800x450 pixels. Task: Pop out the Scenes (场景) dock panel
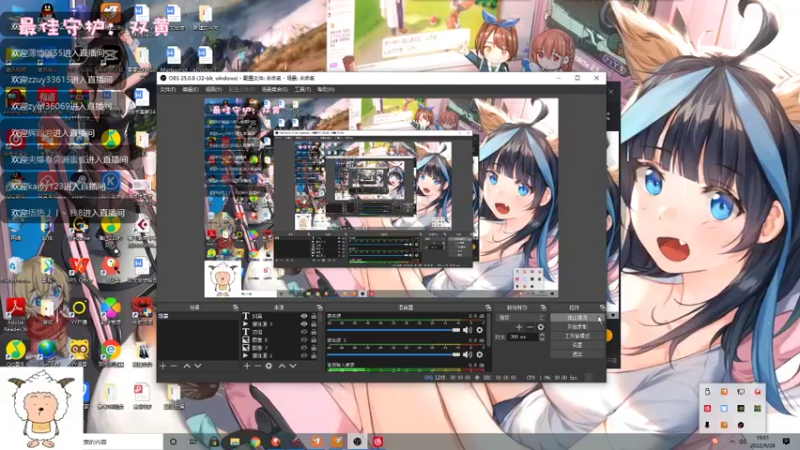pos(235,308)
